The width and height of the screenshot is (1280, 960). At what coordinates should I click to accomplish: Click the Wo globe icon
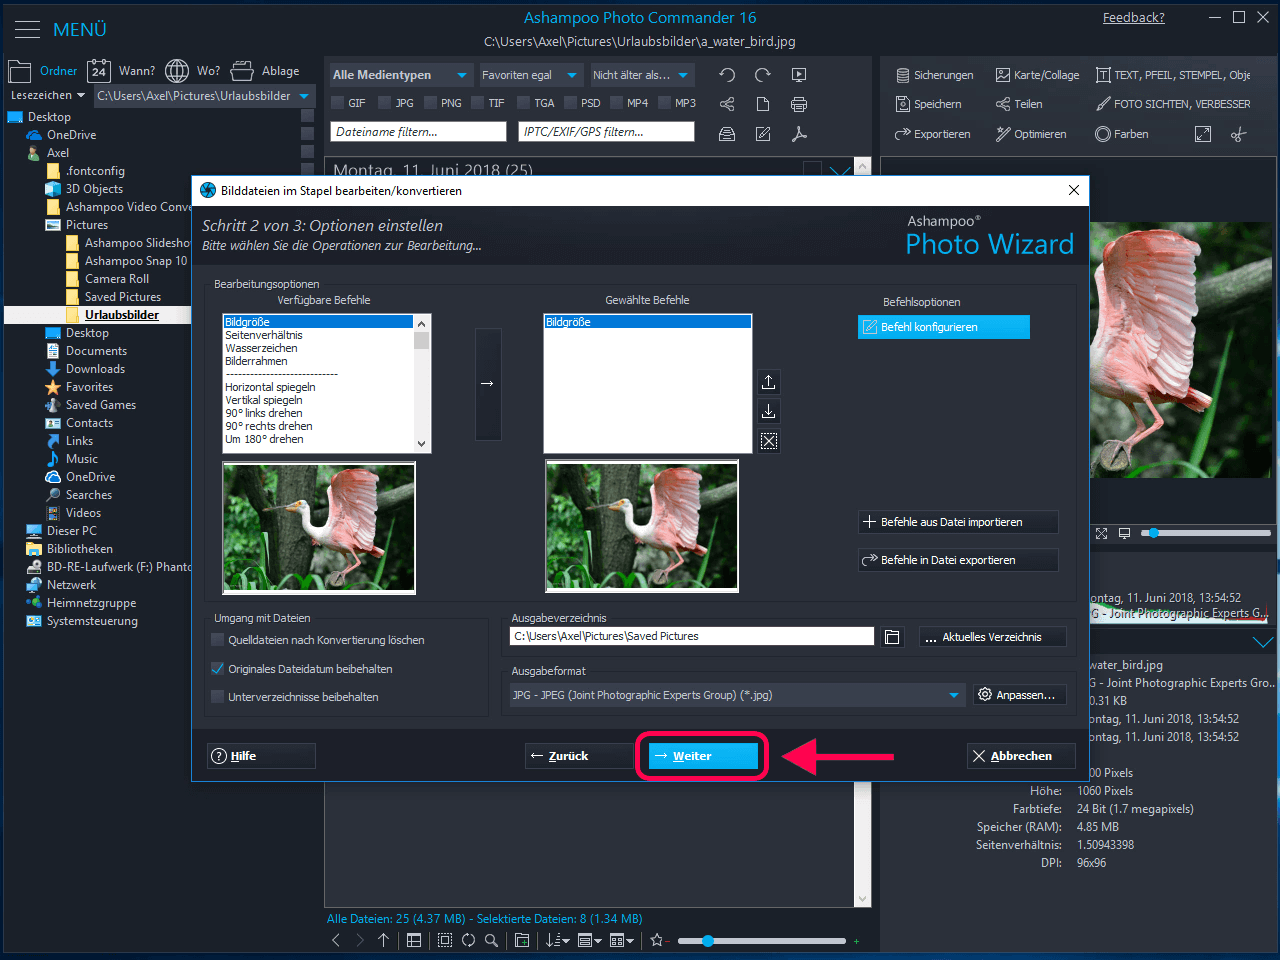pos(177,71)
